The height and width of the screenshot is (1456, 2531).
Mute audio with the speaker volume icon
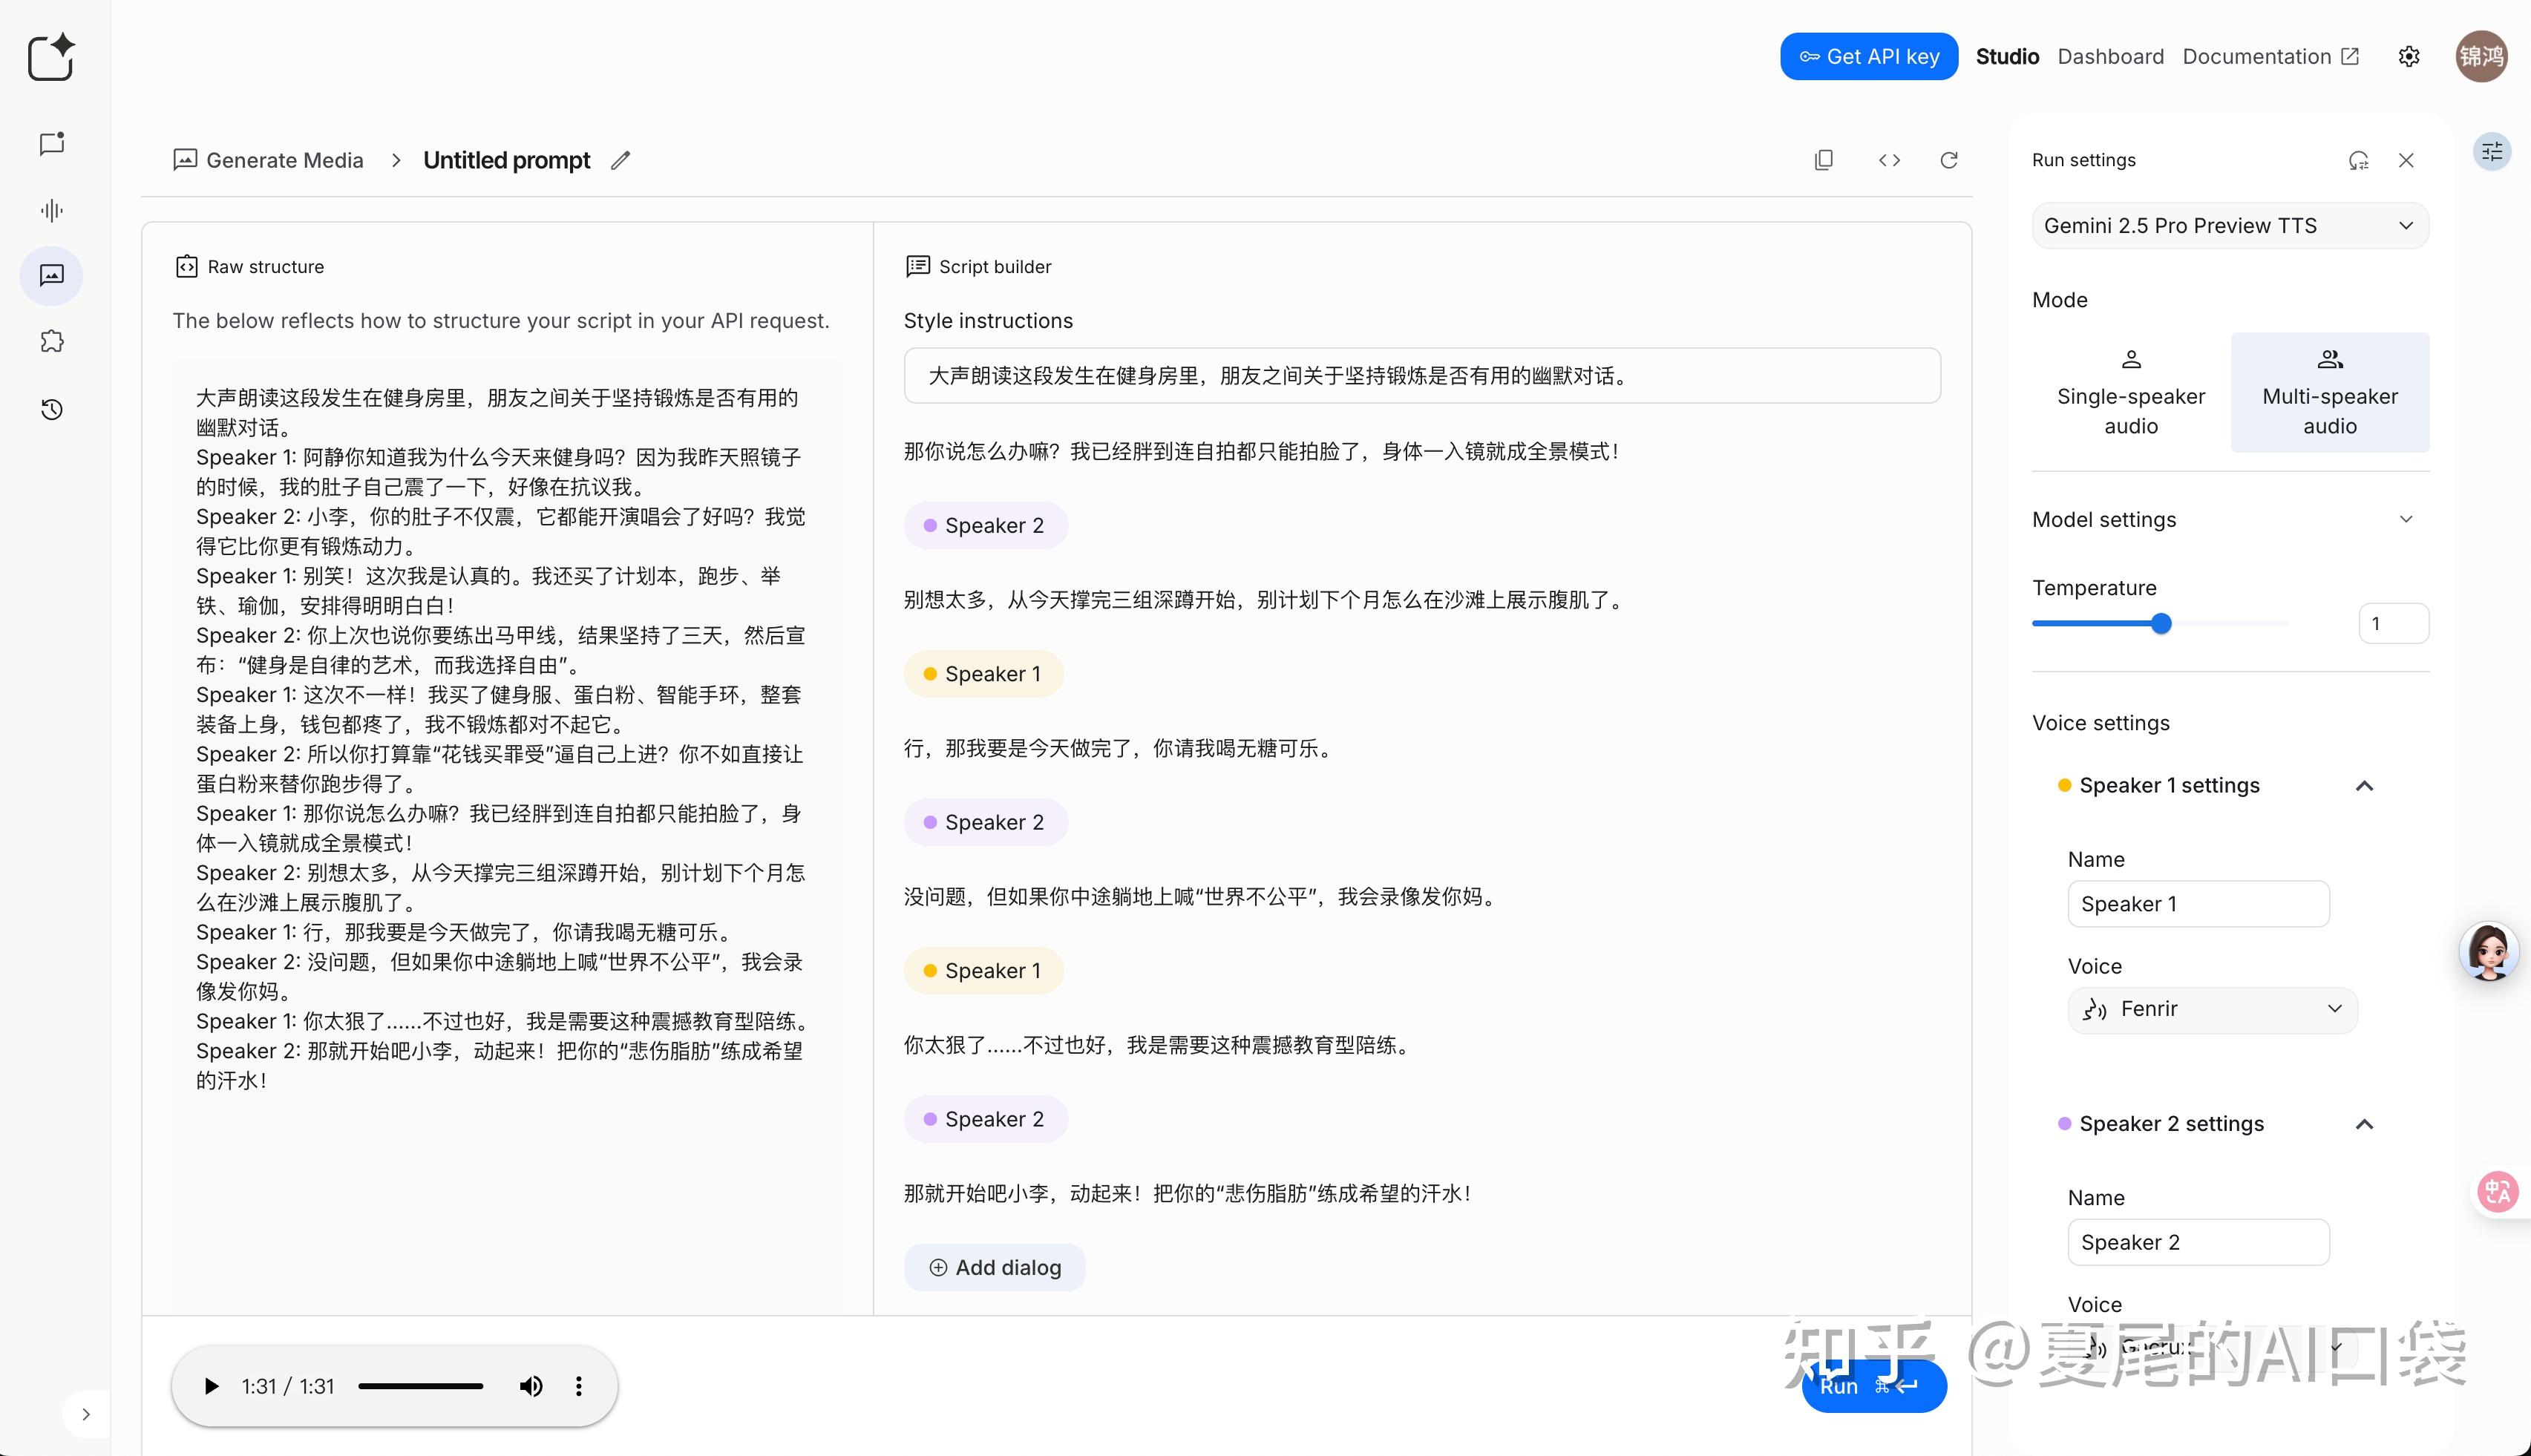point(531,1386)
